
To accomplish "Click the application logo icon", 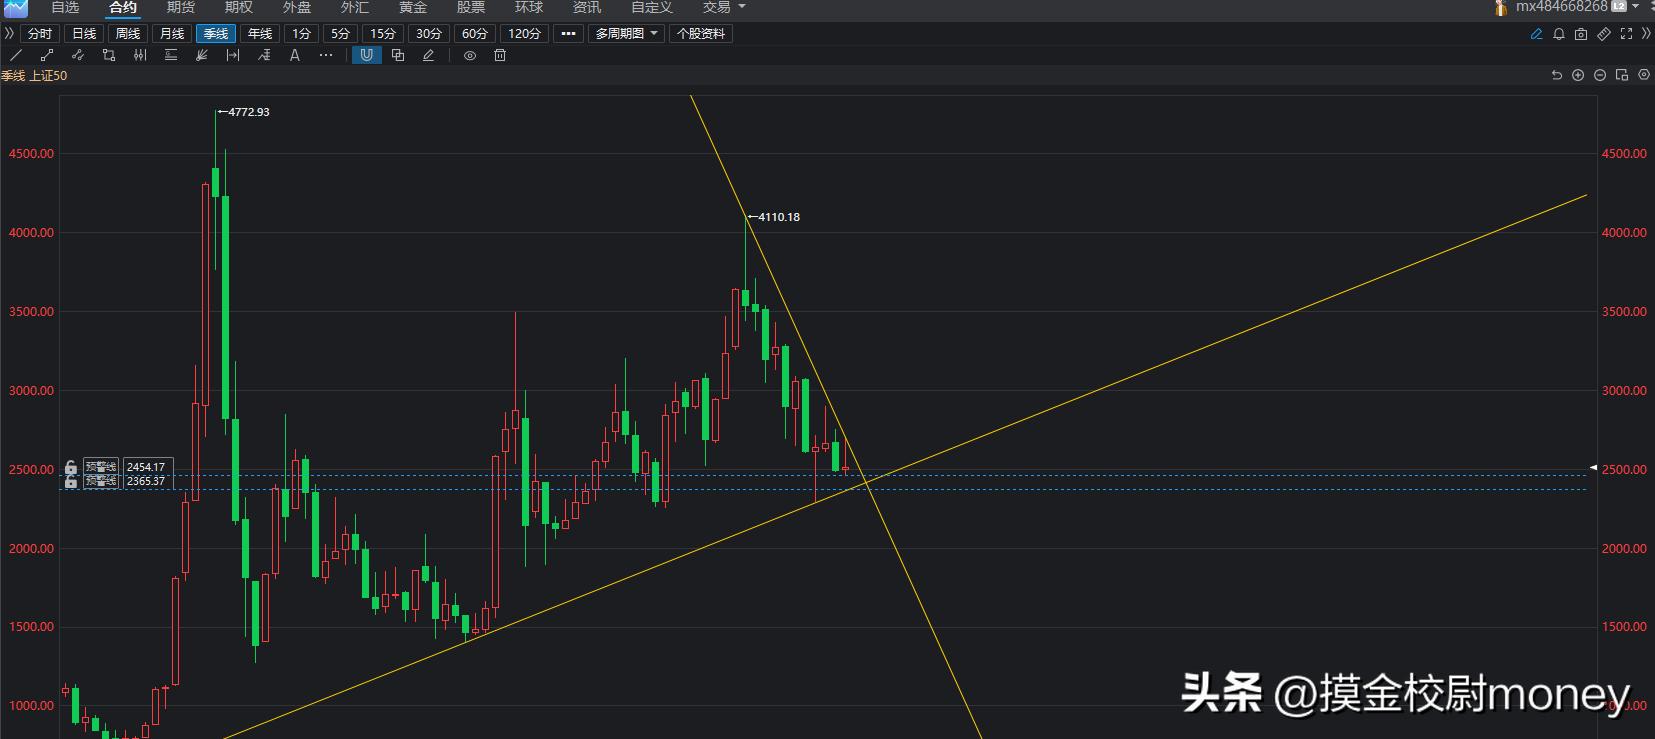I will pos(16,8).
